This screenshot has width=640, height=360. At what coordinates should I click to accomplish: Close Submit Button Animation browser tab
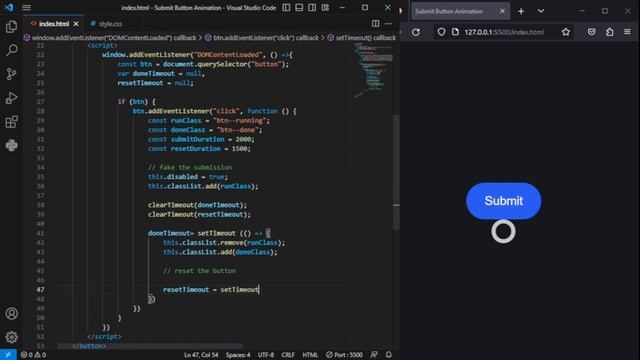point(502,11)
